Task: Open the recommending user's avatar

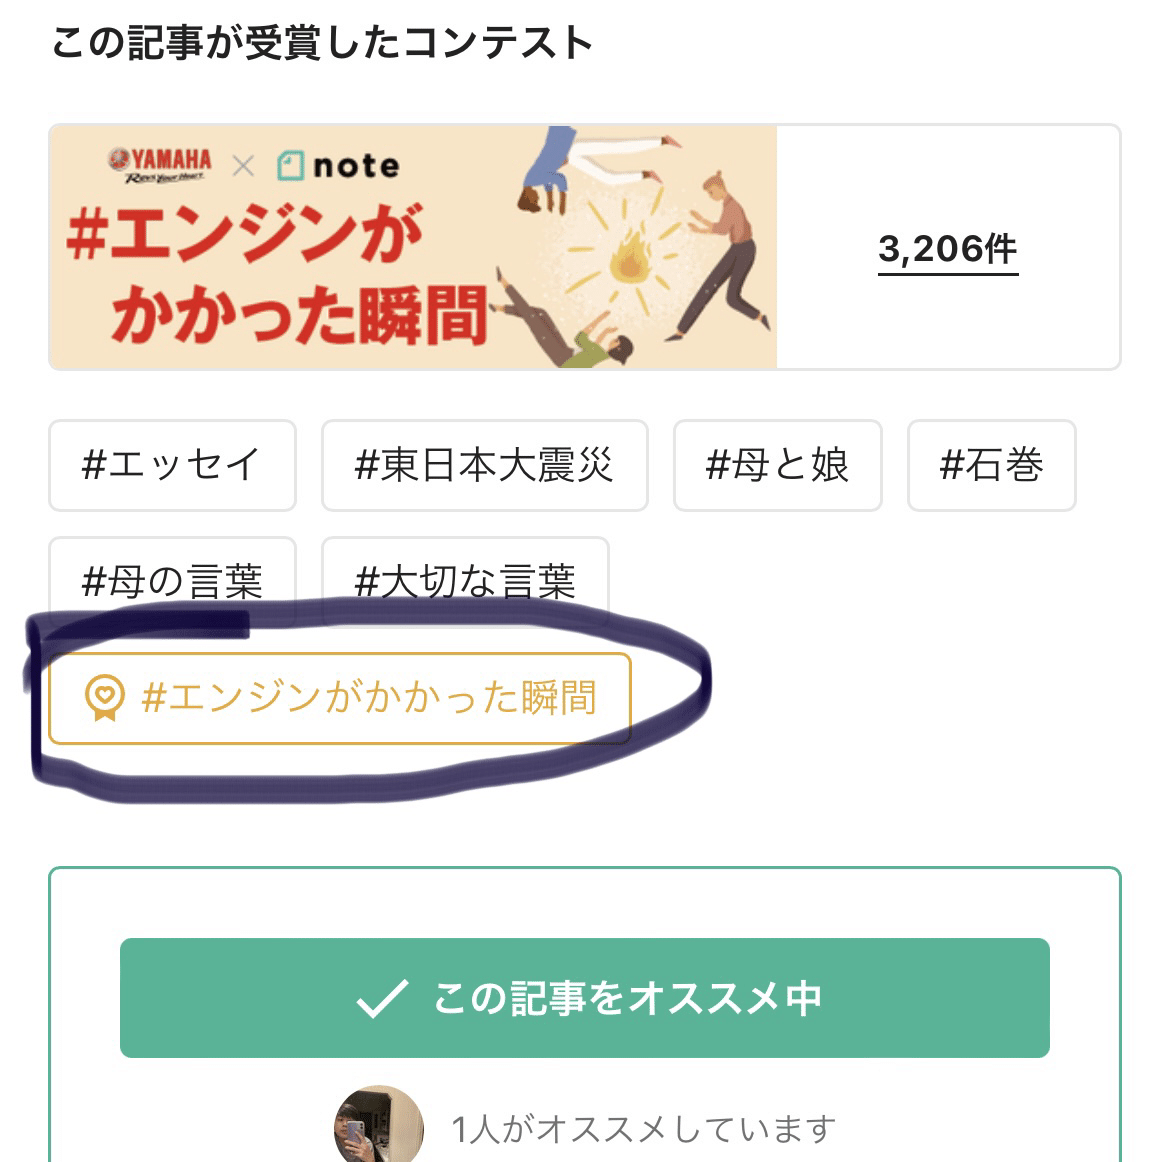Action: tap(378, 1127)
